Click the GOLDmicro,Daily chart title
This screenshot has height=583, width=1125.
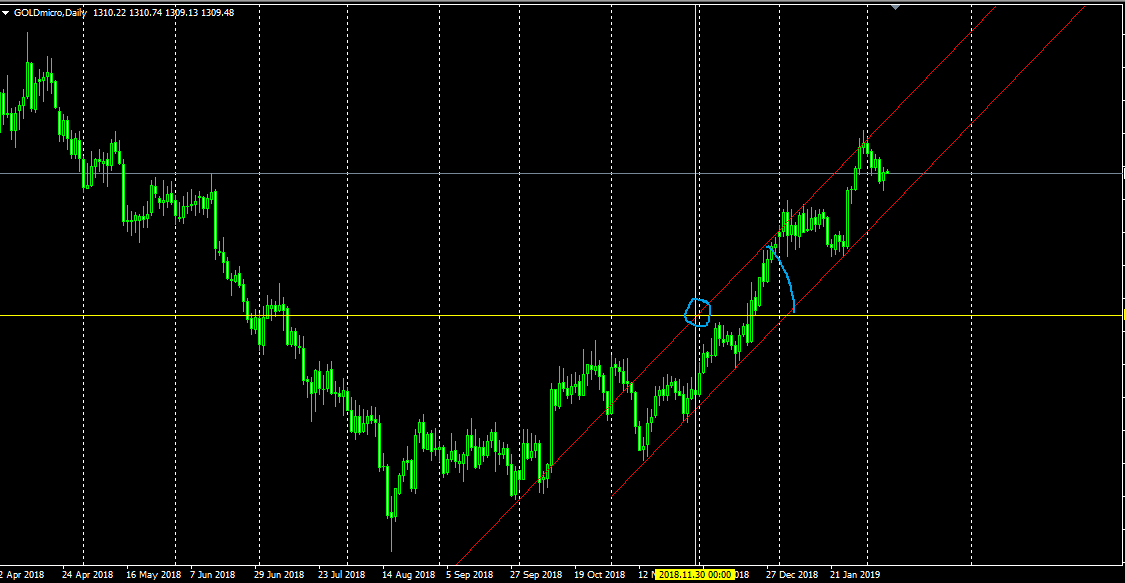tap(50, 13)
